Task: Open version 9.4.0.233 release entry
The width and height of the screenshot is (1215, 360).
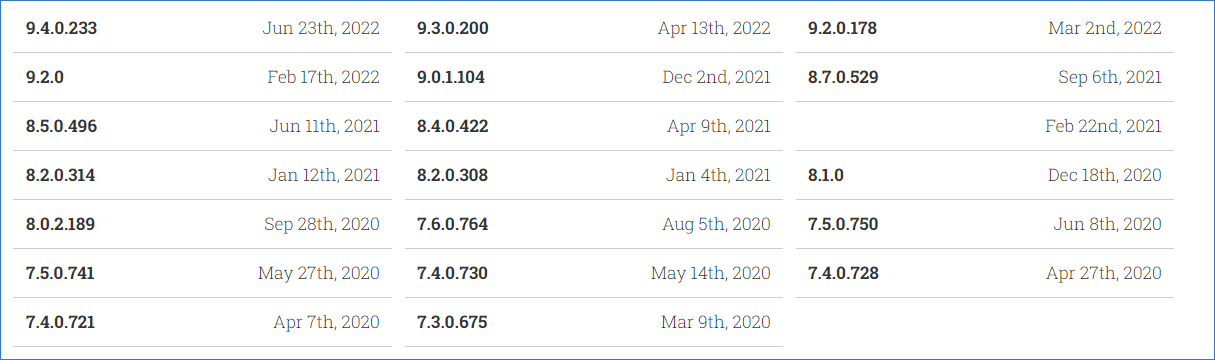Action: [61, 28]
